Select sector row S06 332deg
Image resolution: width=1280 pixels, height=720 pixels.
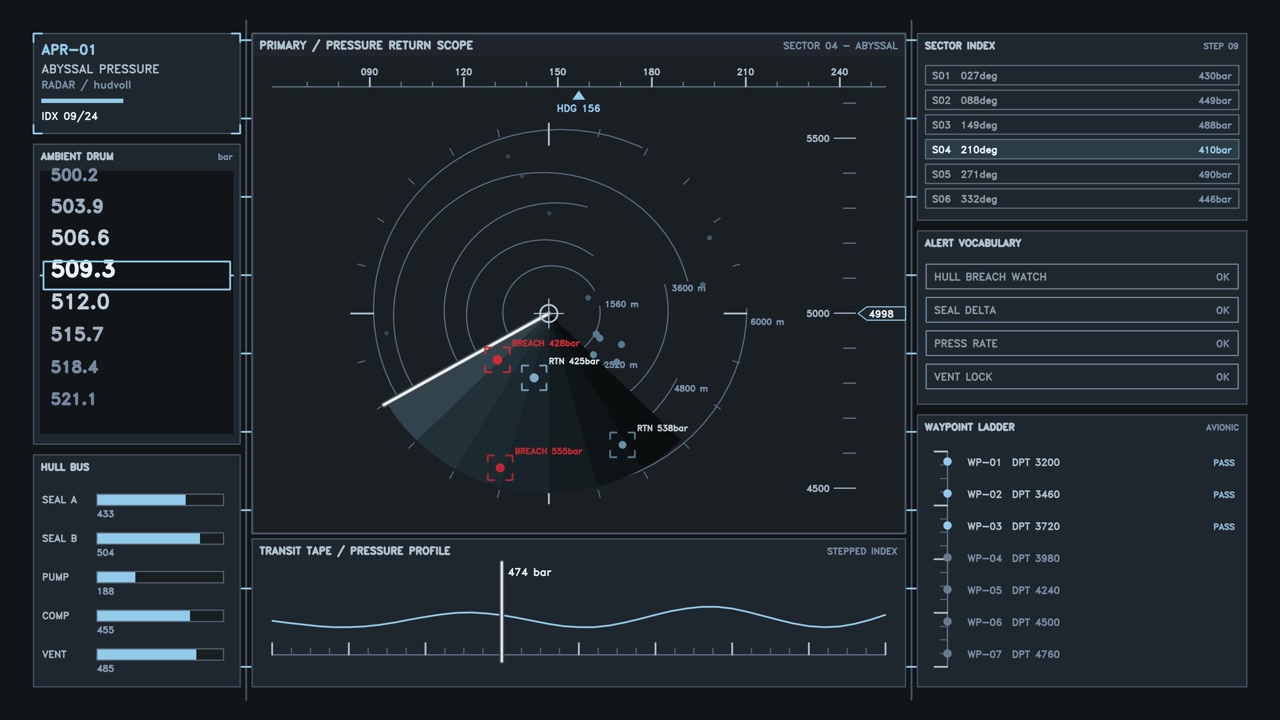pos(1082,199)
